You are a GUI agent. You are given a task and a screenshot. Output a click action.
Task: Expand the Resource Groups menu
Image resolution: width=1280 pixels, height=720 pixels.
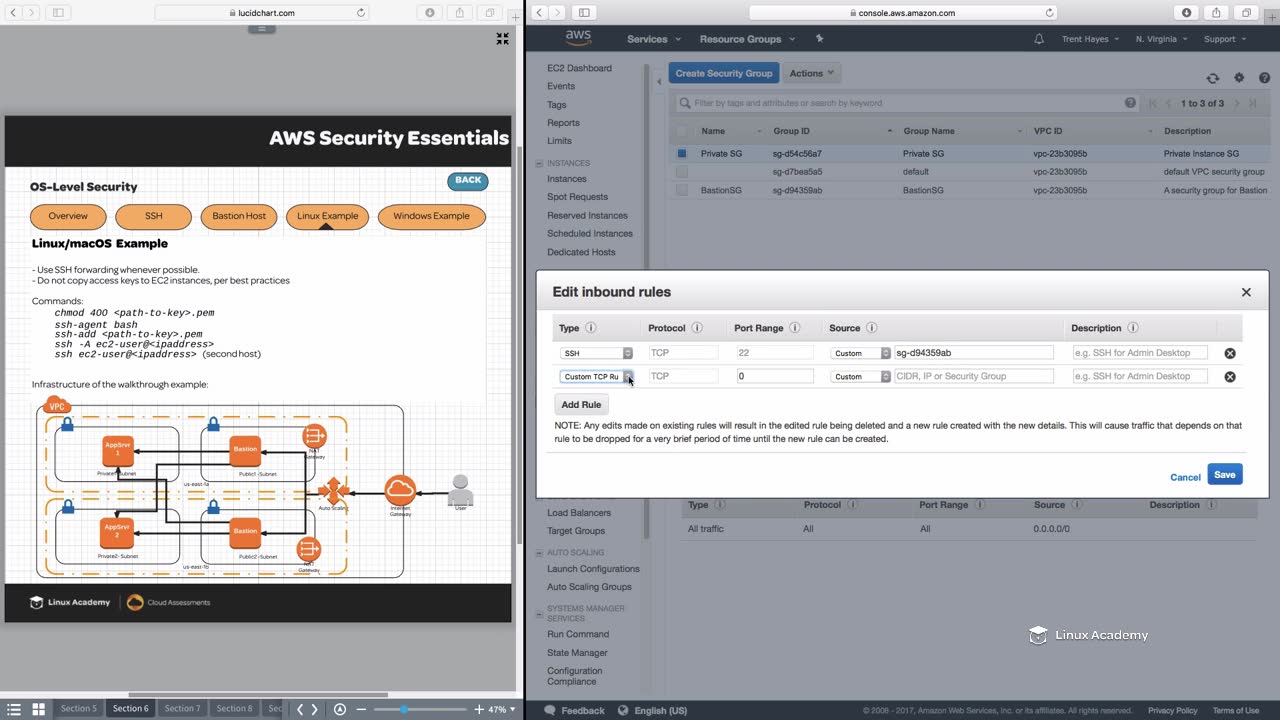tap(748, 39)
